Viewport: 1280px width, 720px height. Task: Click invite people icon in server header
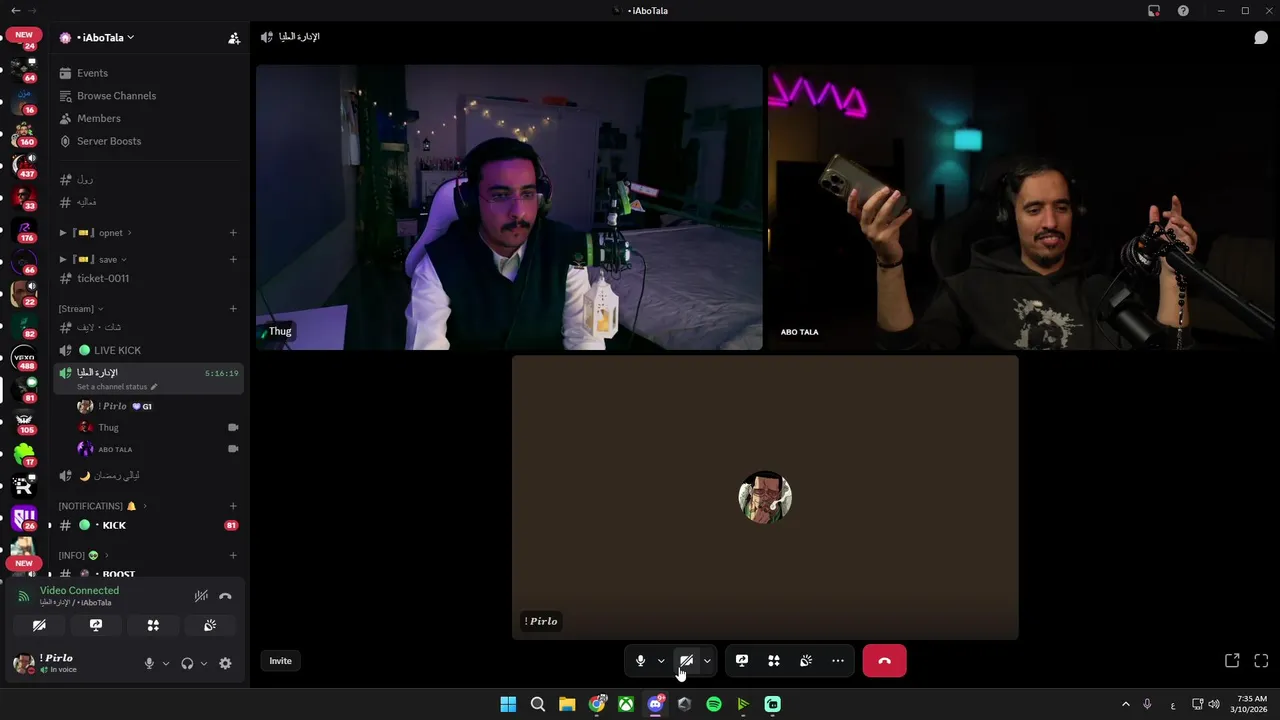point(233,38)
